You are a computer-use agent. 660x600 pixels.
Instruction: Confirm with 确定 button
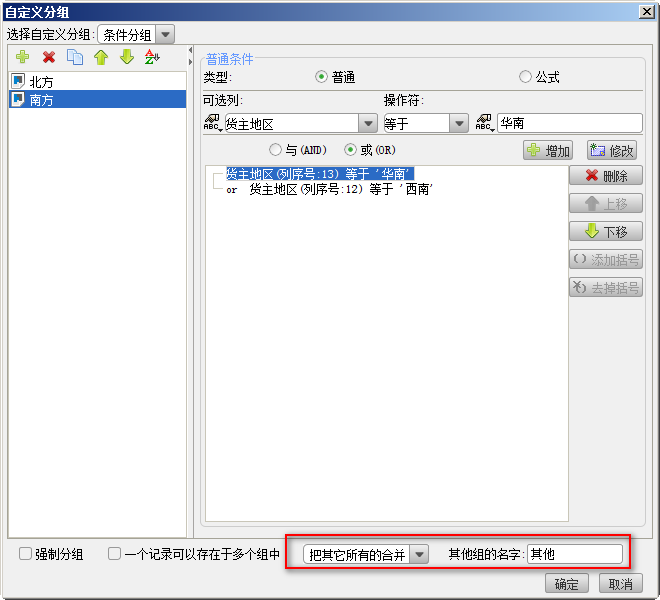pos(567,584)
